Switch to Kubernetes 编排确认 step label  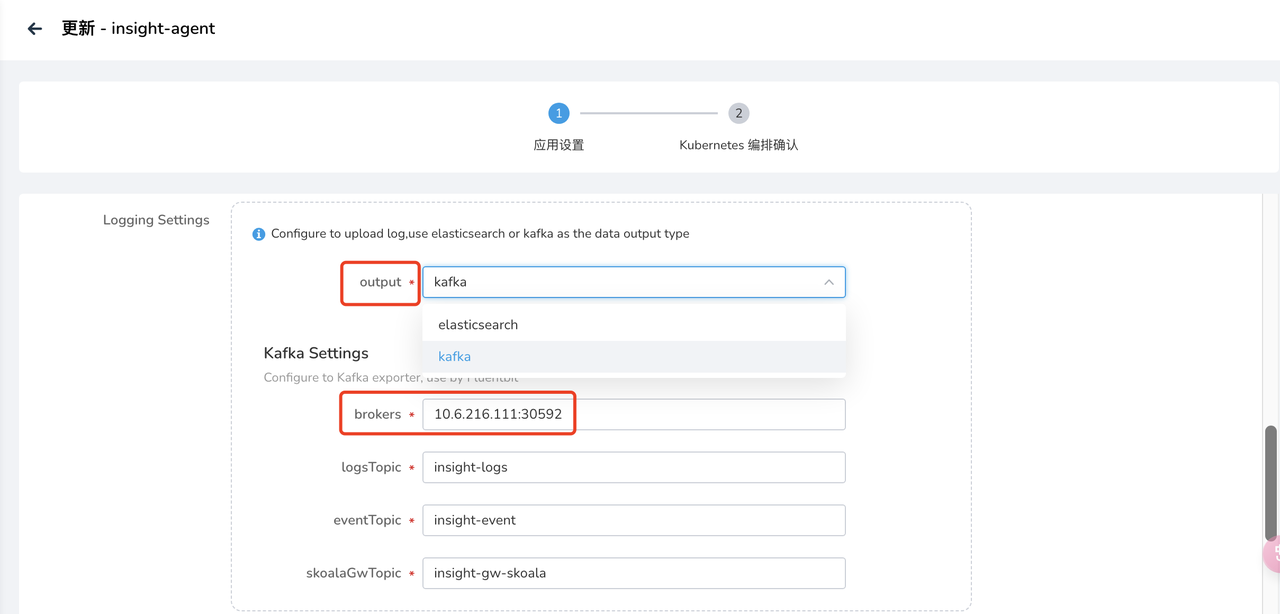pos(739,145)
